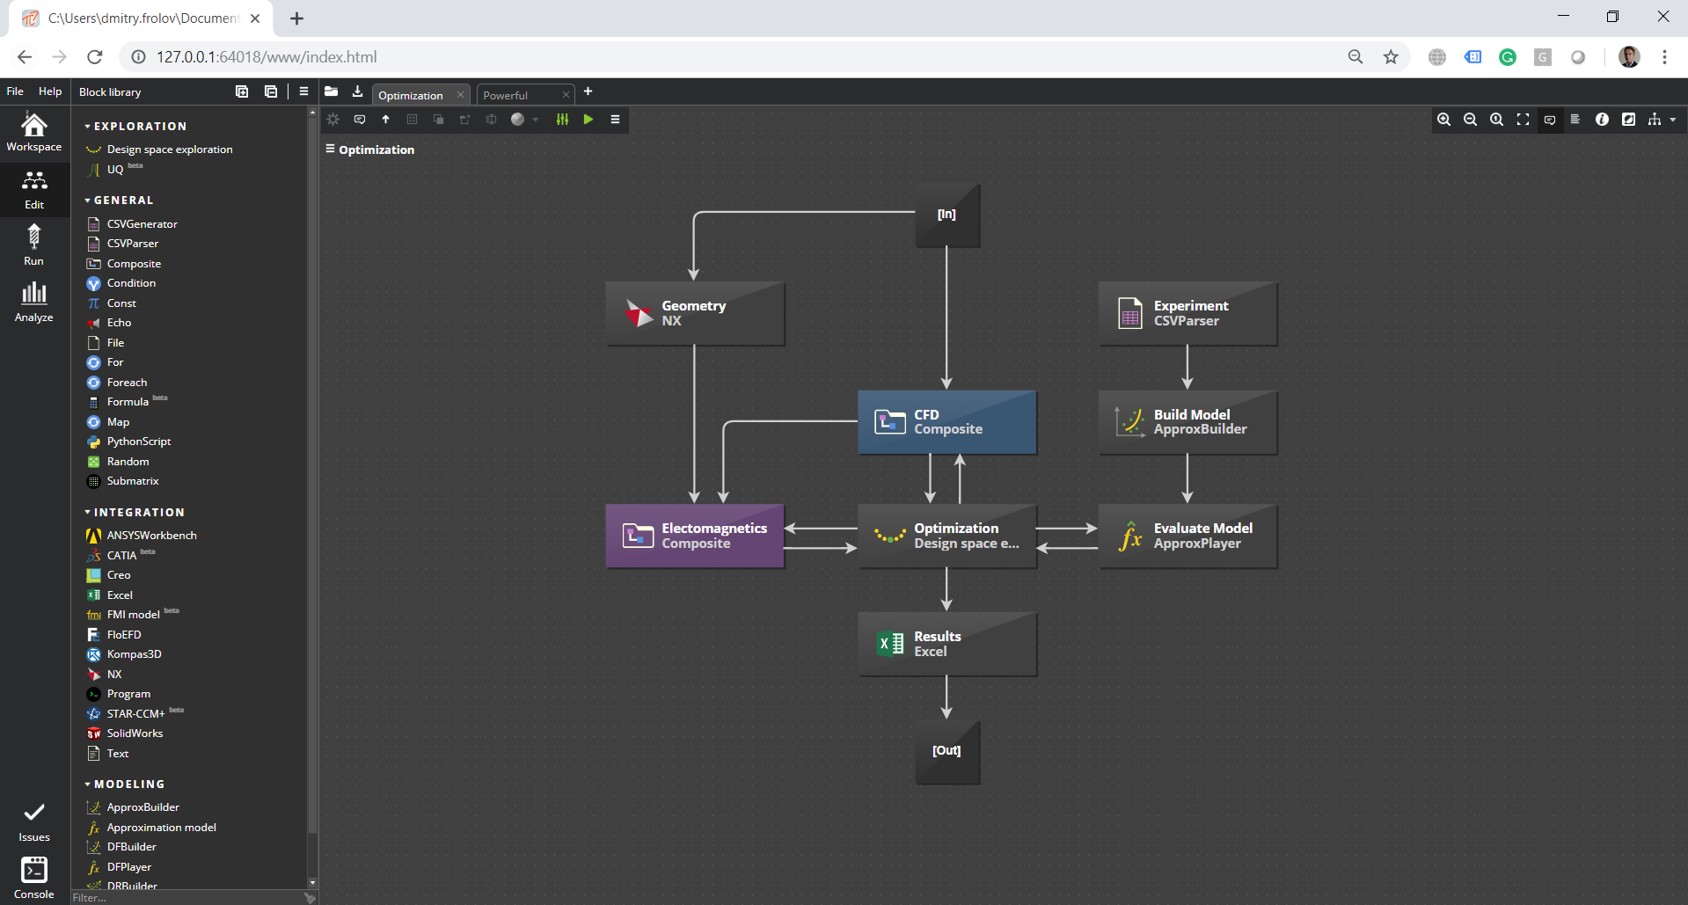Open the Help menu

(50, 92)
